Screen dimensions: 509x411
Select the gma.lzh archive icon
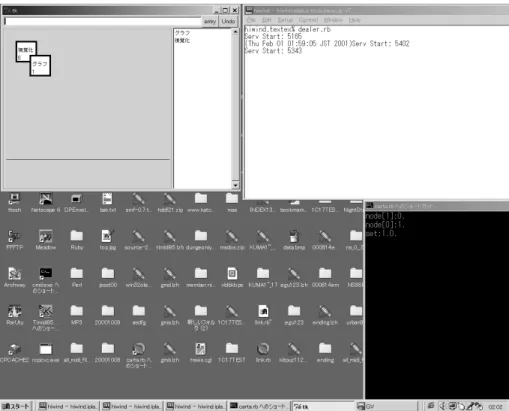tap(170, 315)
